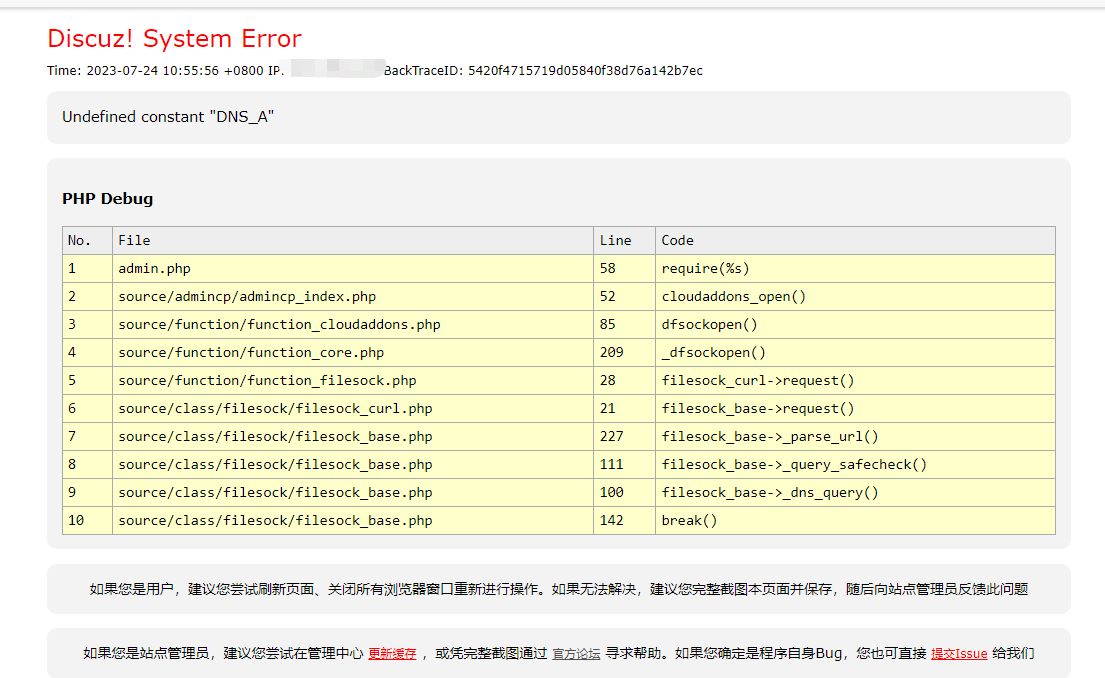Click the admin advice text starting 如果您是站点管理员
Viewport: 1105px width, 678px height.
(x=559, y=653)
